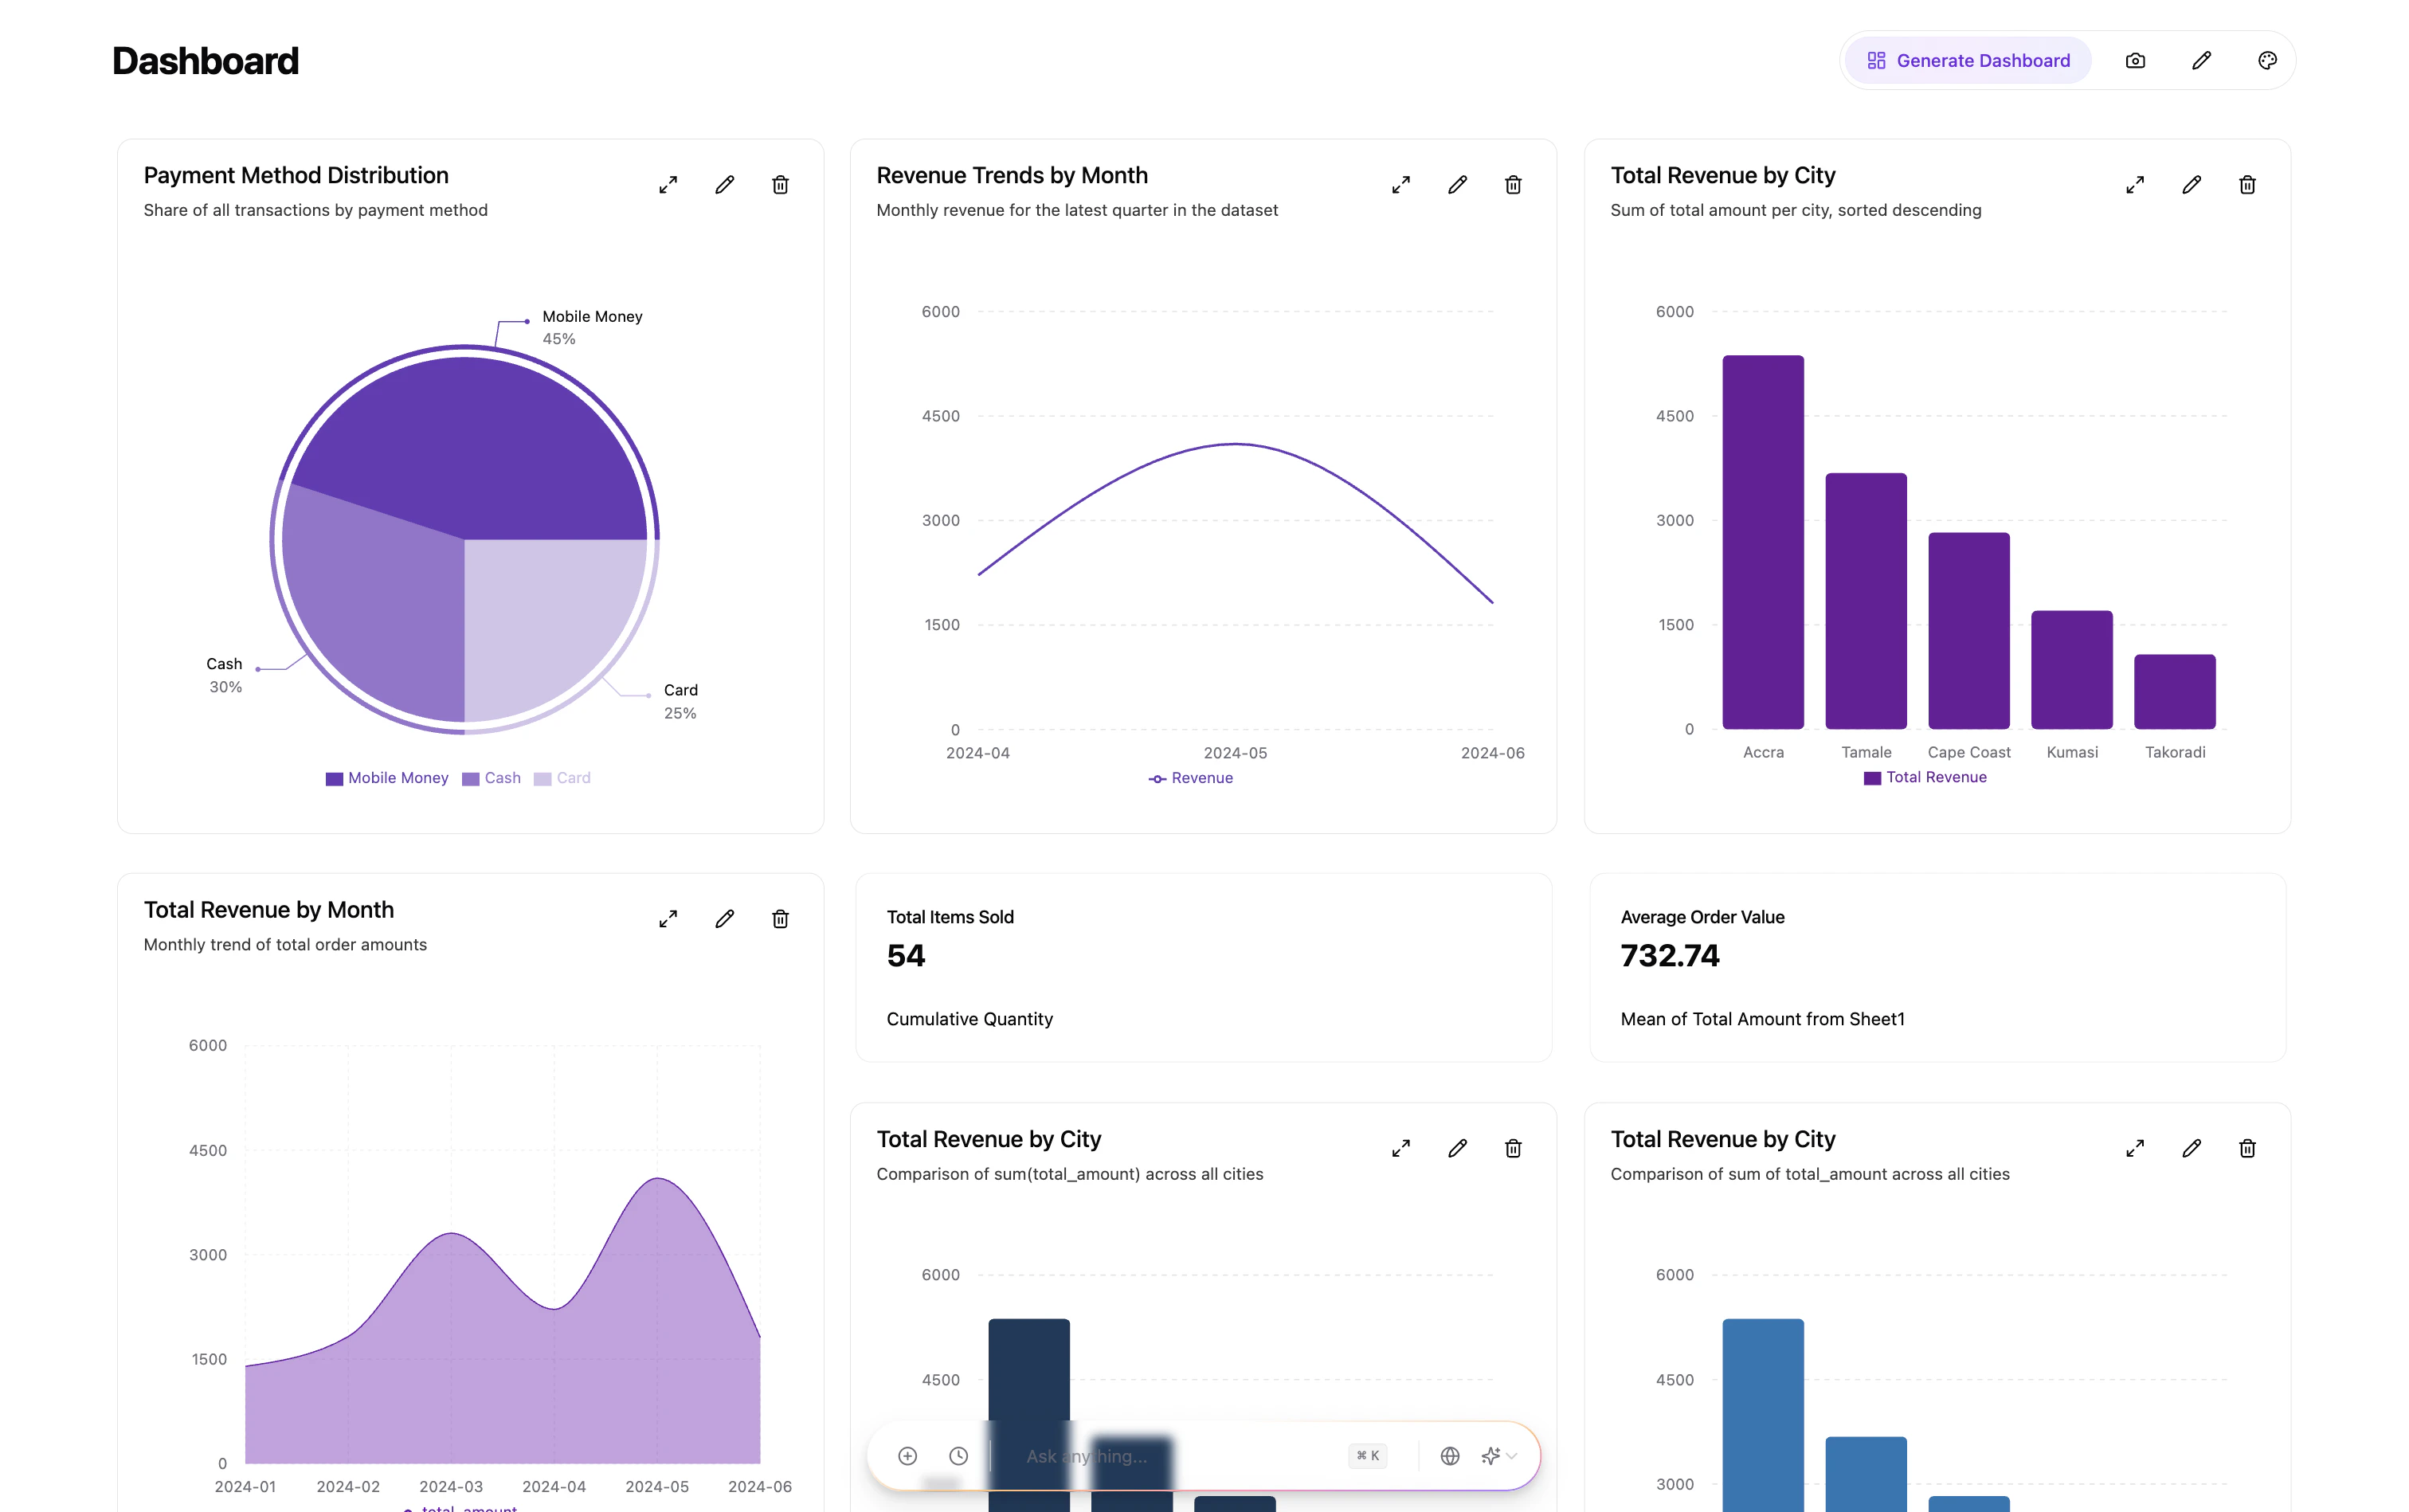Screen dimensions: 2409x1512
Task: Click the sparkles AI icon in the command bar
Action: [x=1490, y=1456]
